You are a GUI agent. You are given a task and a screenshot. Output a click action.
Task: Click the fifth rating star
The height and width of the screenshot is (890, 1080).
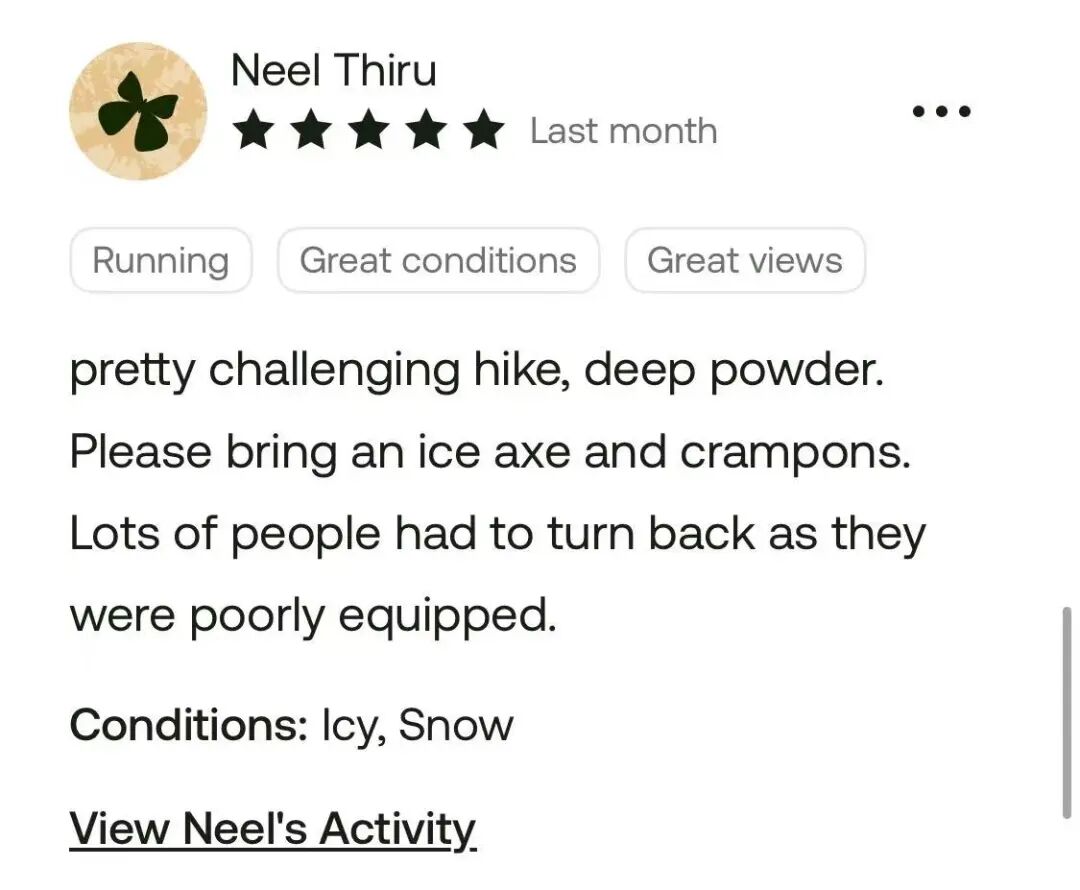point(485,131)
